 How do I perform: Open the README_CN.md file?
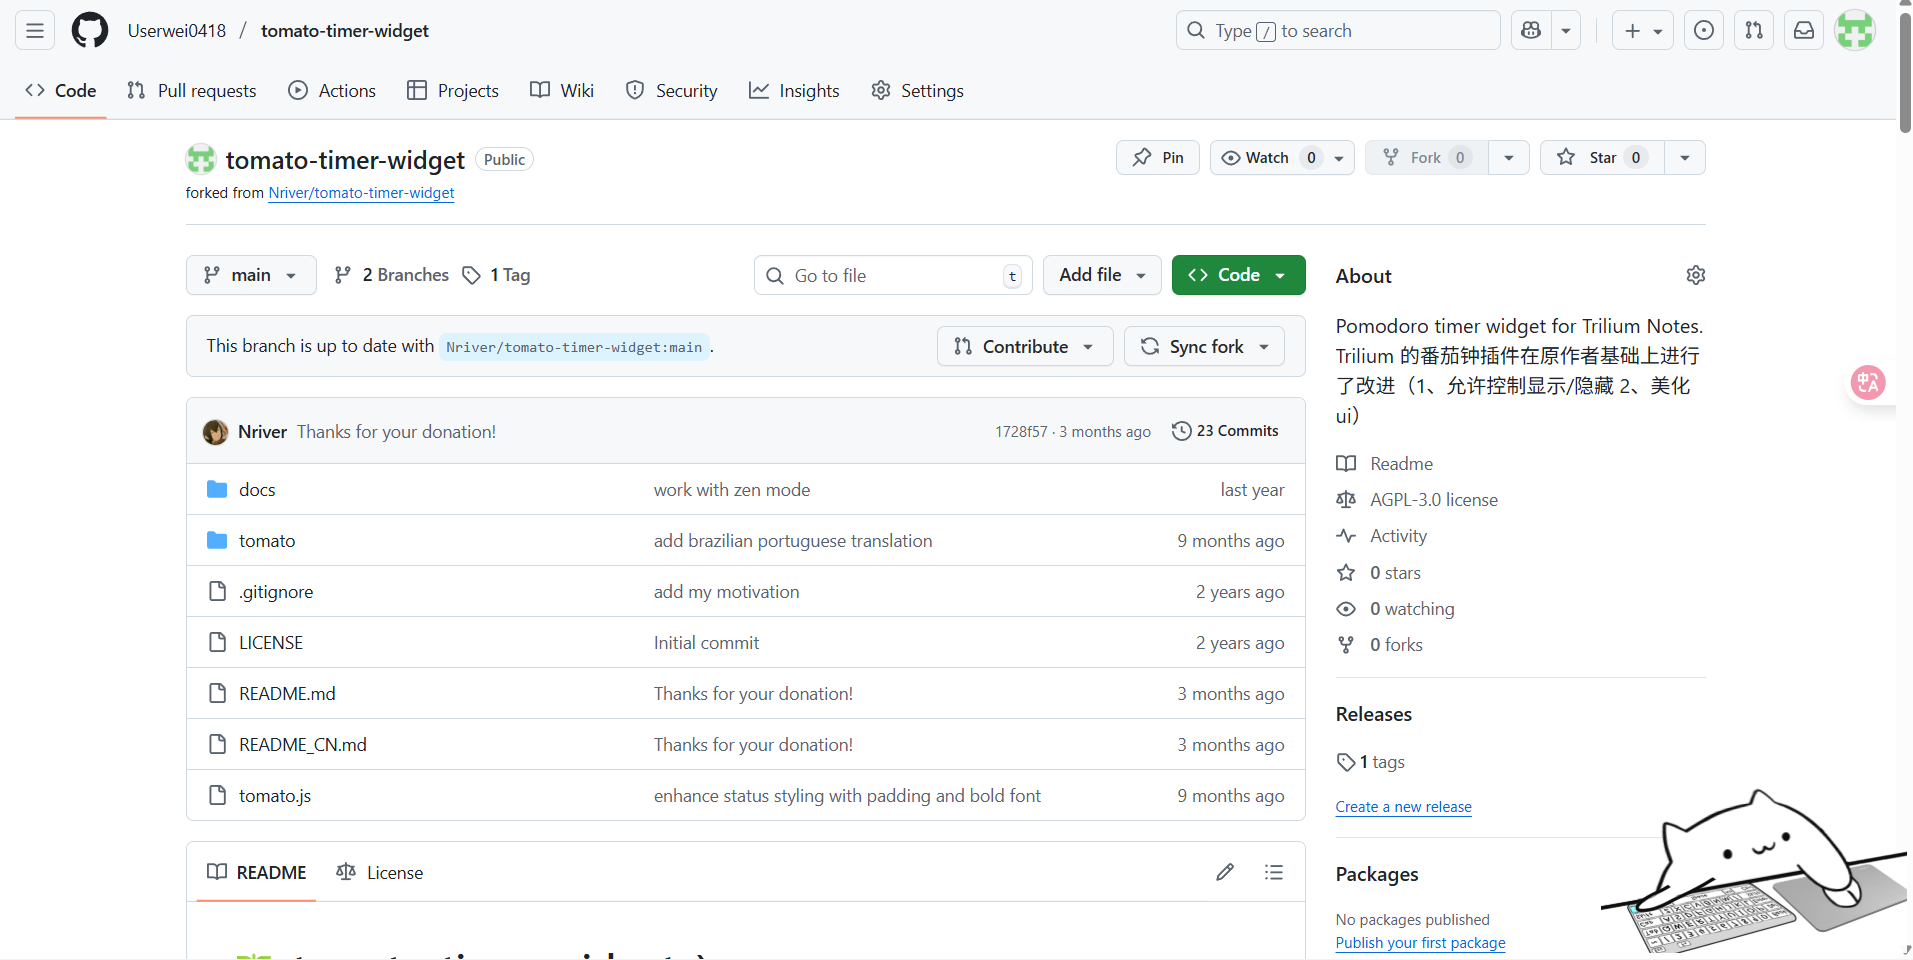tap(303, 744)
